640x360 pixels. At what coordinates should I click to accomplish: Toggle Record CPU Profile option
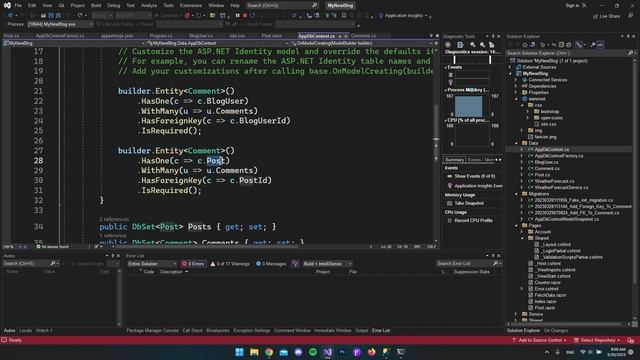[x=470, y=220]
